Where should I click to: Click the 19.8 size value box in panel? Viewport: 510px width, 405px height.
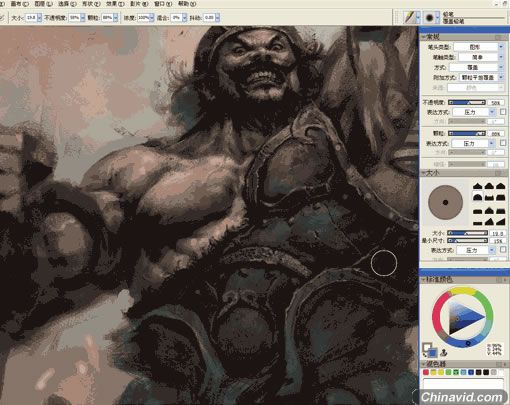tap(498, 233)
